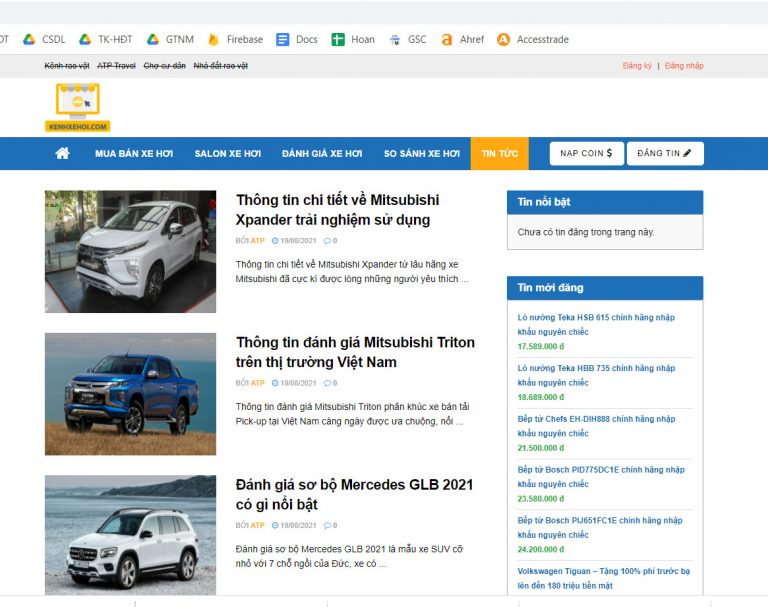Open the SO SÁNH XE HƠI menu
Viewport: 768px width, 607px height.
(x=422, y=153)
